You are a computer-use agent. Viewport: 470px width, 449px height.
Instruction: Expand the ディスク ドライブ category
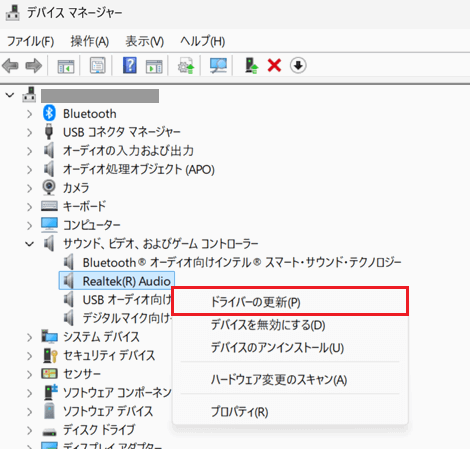(29, 430)
